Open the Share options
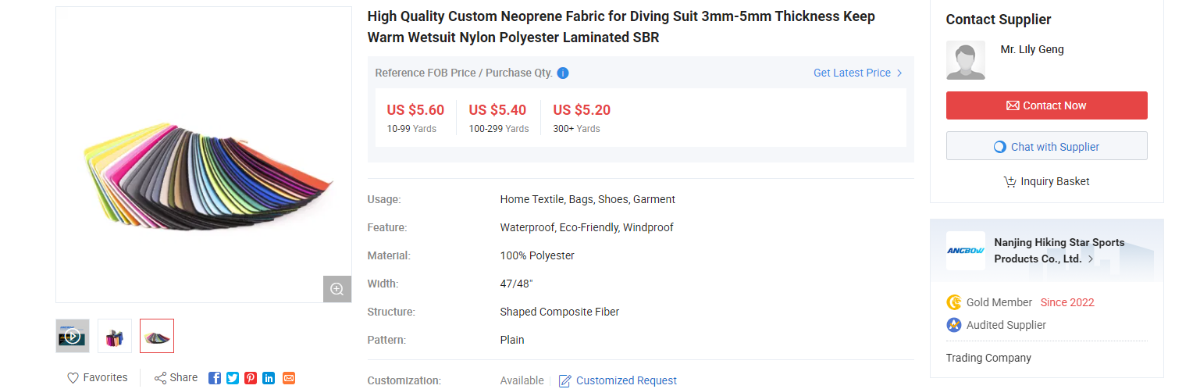This screenshot has width=1200, height=389. tap(176, 378)
